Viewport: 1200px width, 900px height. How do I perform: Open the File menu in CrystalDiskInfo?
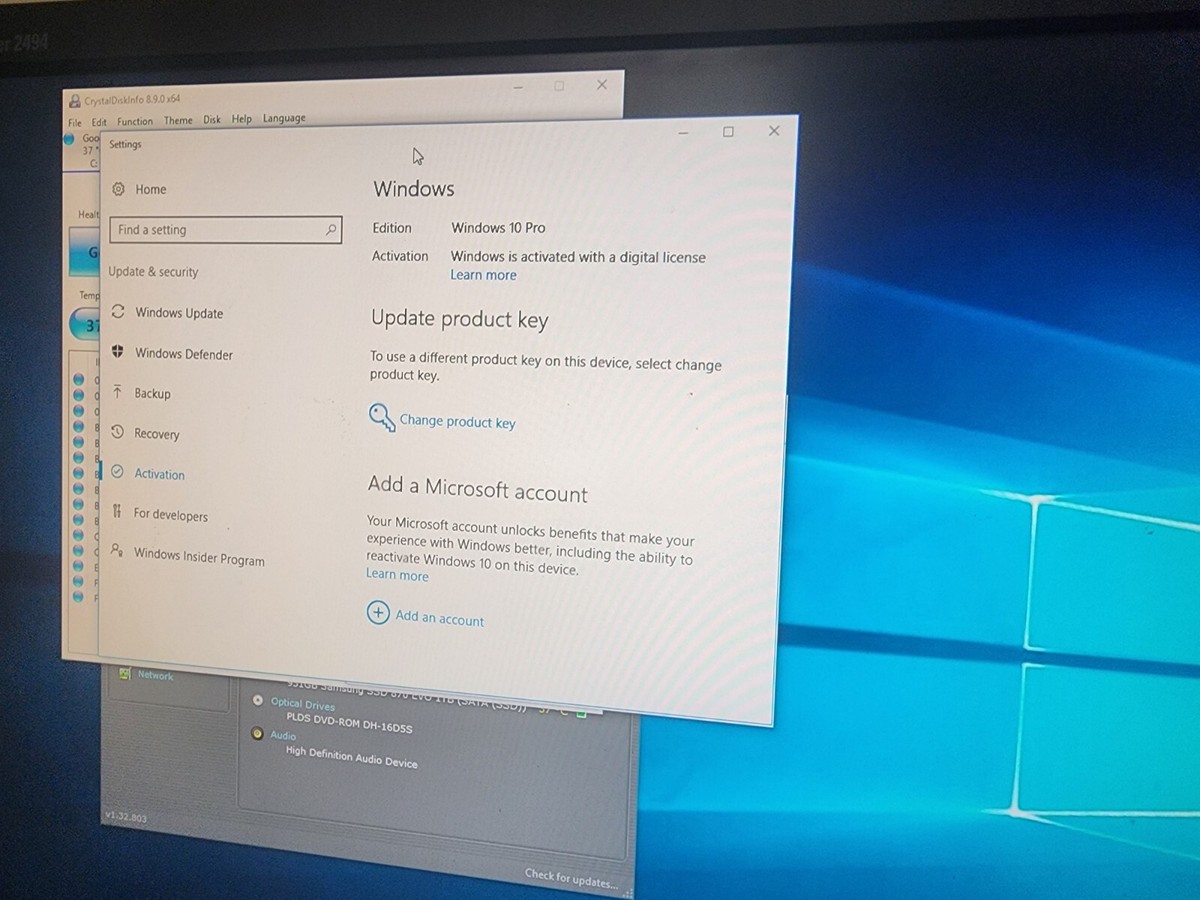75,123
